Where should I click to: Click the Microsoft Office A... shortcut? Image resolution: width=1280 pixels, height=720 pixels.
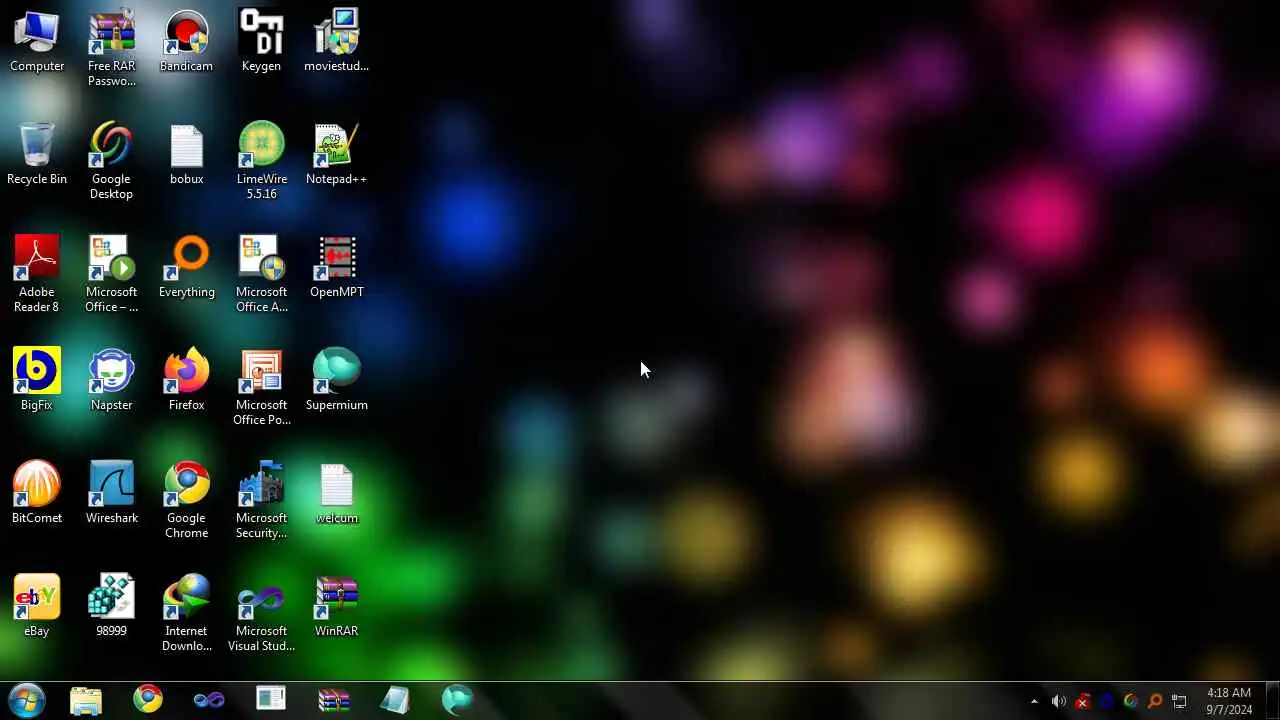click(x=261, y=274)
